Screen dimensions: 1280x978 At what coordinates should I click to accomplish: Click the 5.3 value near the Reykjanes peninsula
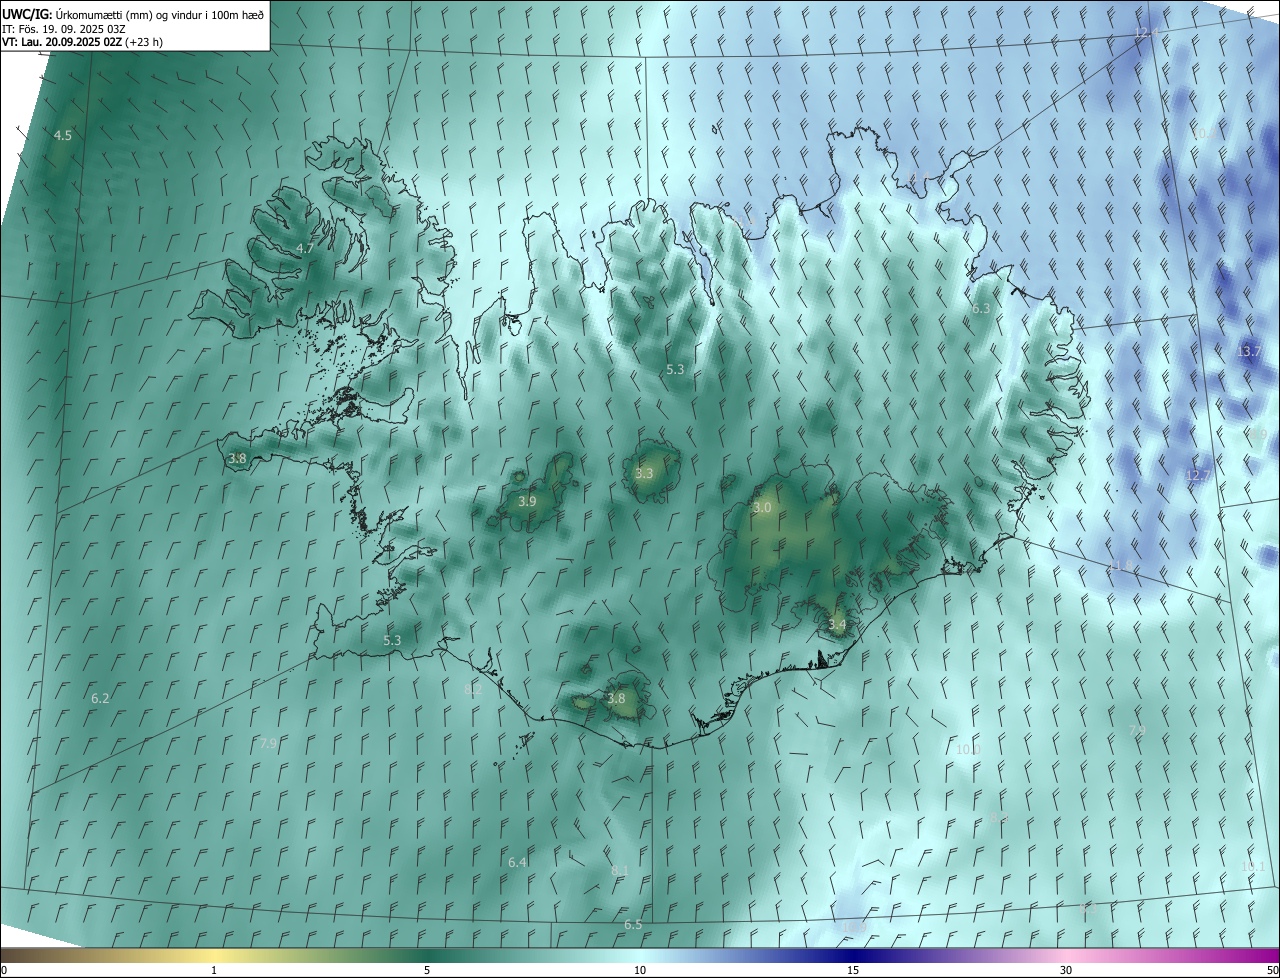[x=392, y=640]
